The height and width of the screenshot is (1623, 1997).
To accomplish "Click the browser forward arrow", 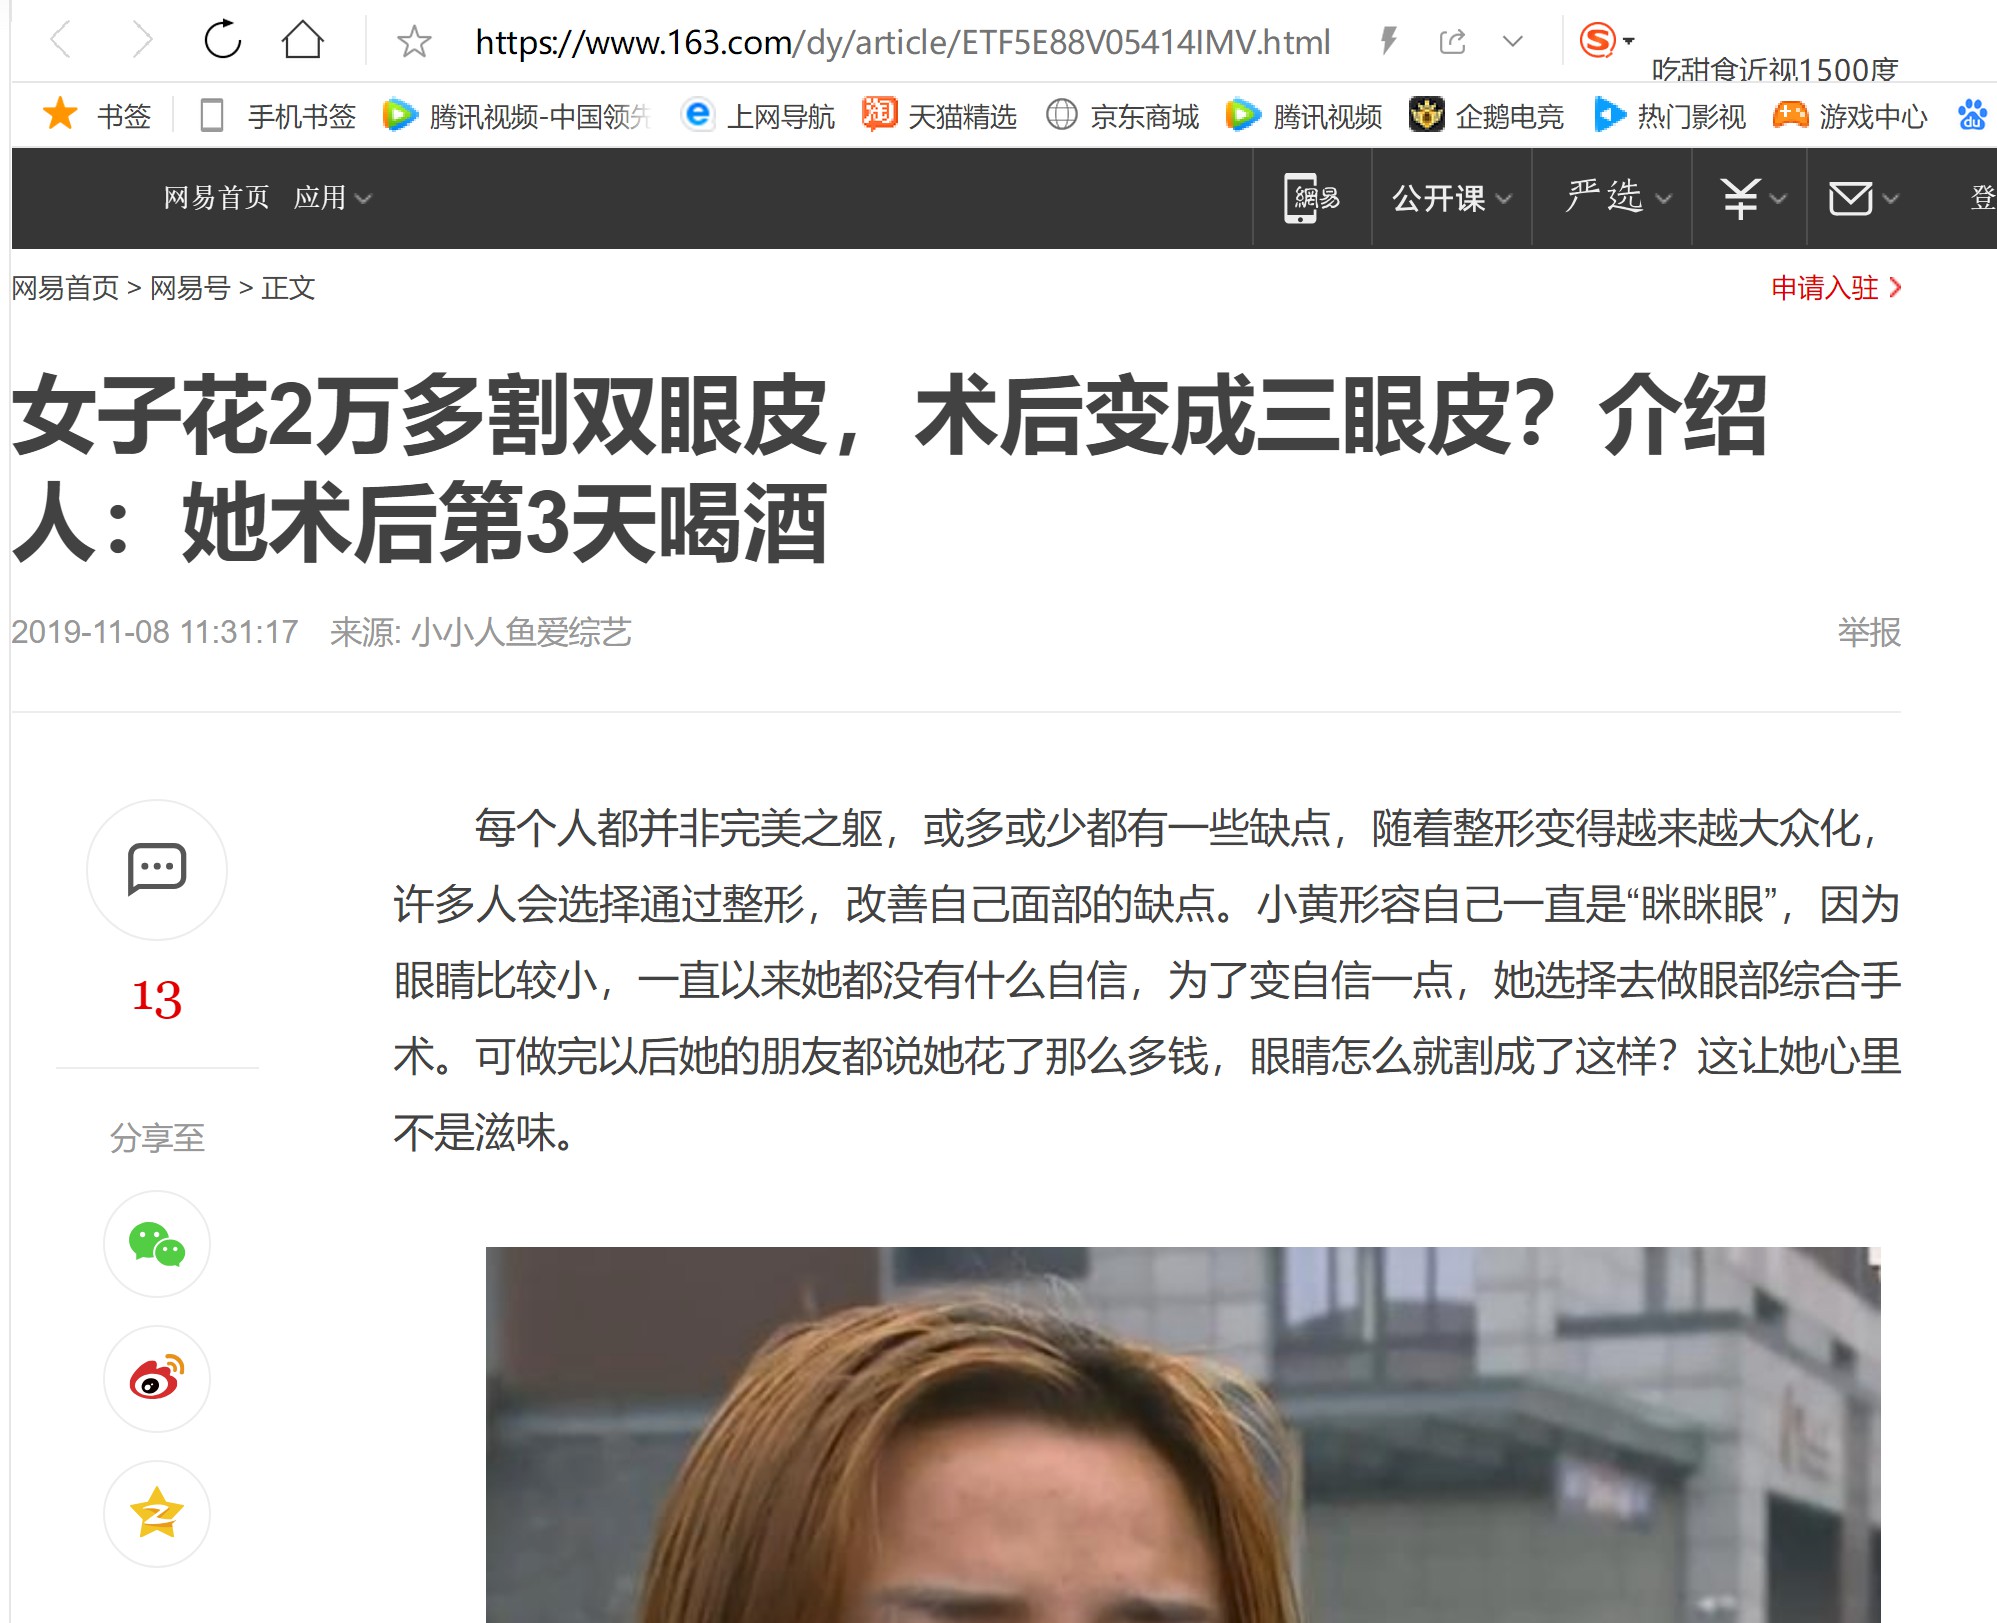I will tap(143, 41).
